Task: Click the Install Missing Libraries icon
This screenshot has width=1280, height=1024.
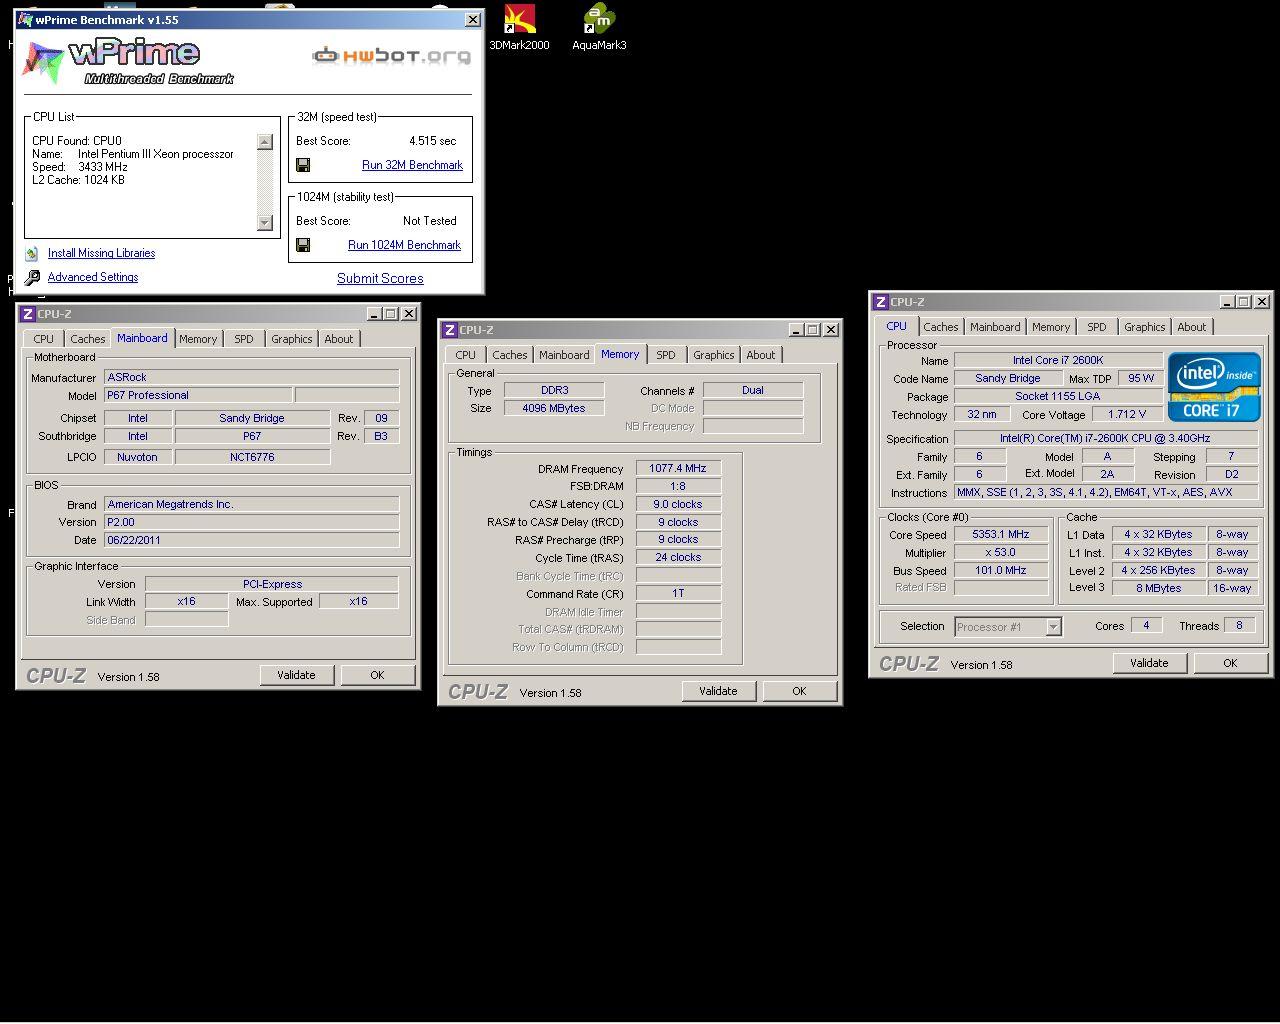Action: (32, 254)
